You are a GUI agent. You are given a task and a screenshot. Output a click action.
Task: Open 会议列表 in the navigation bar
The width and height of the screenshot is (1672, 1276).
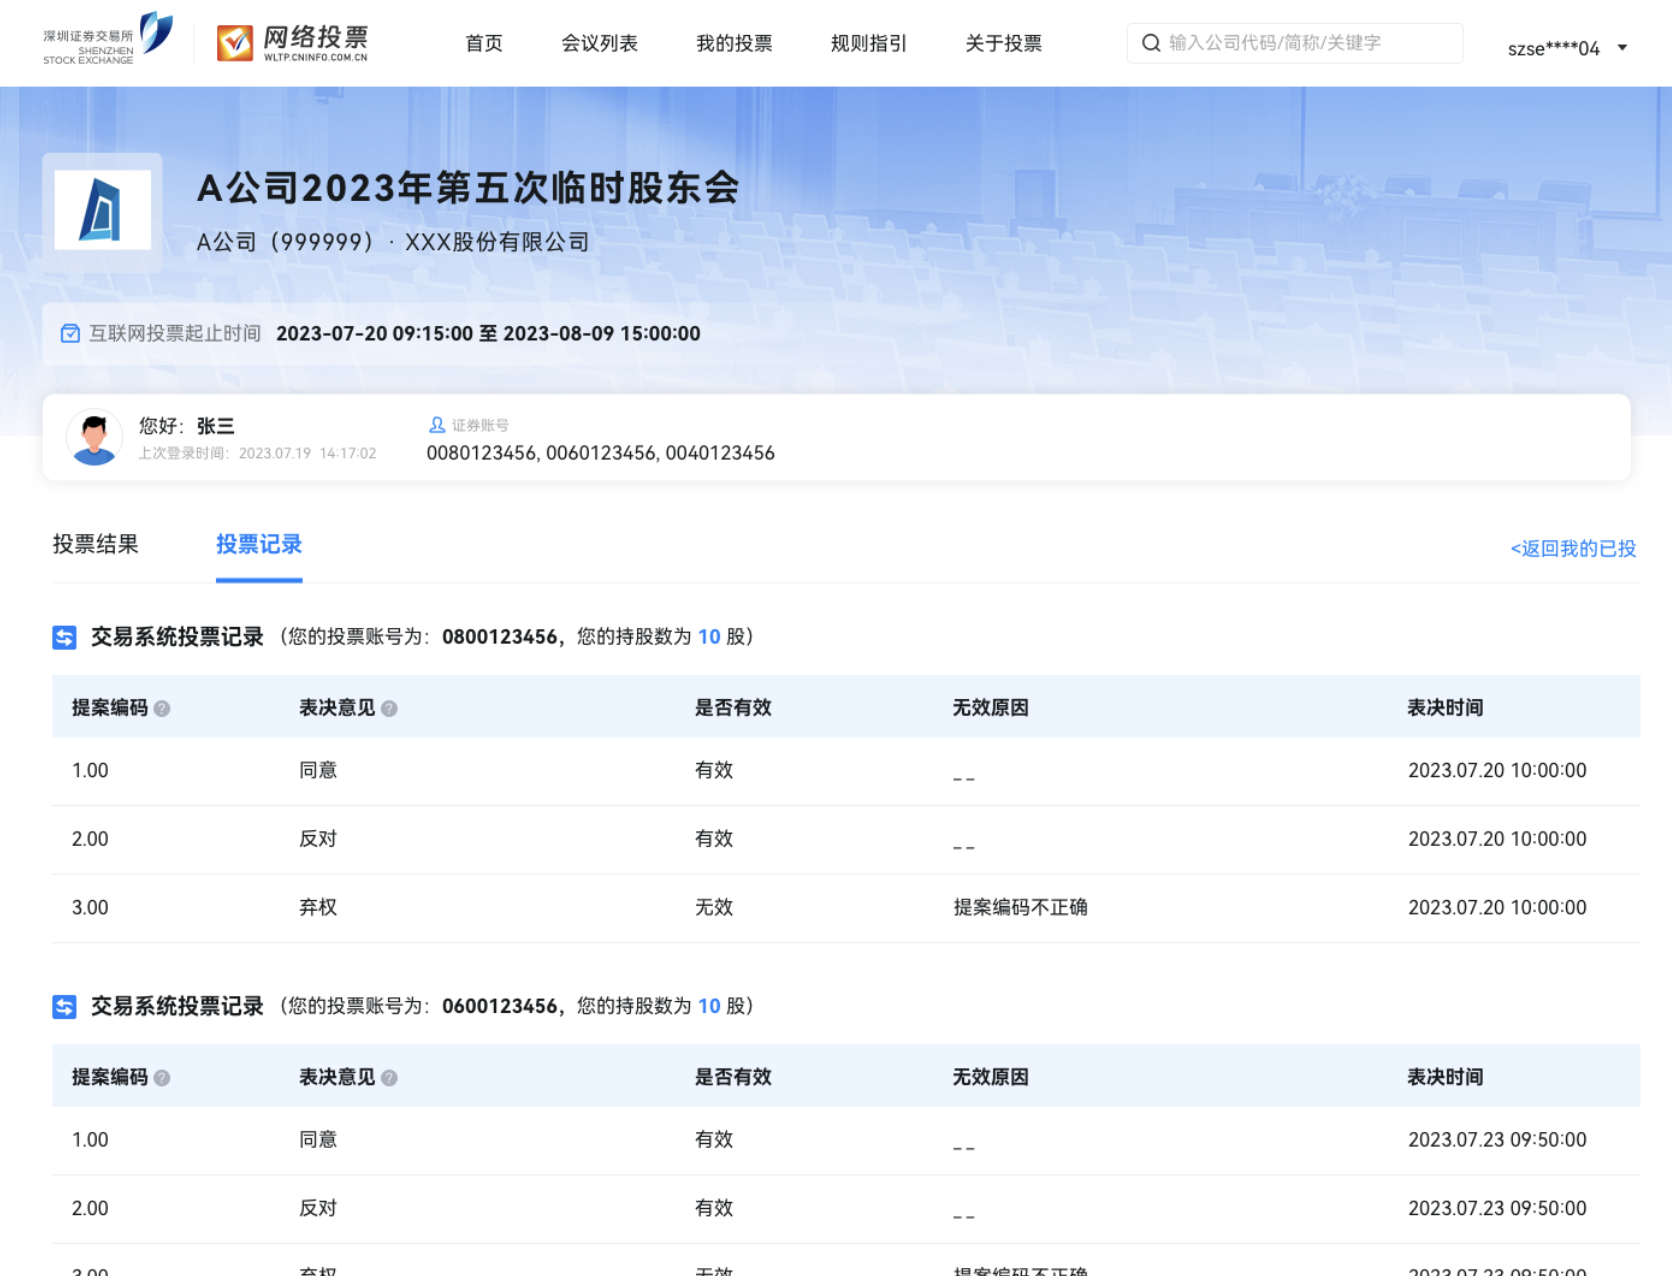pos(598,43)
